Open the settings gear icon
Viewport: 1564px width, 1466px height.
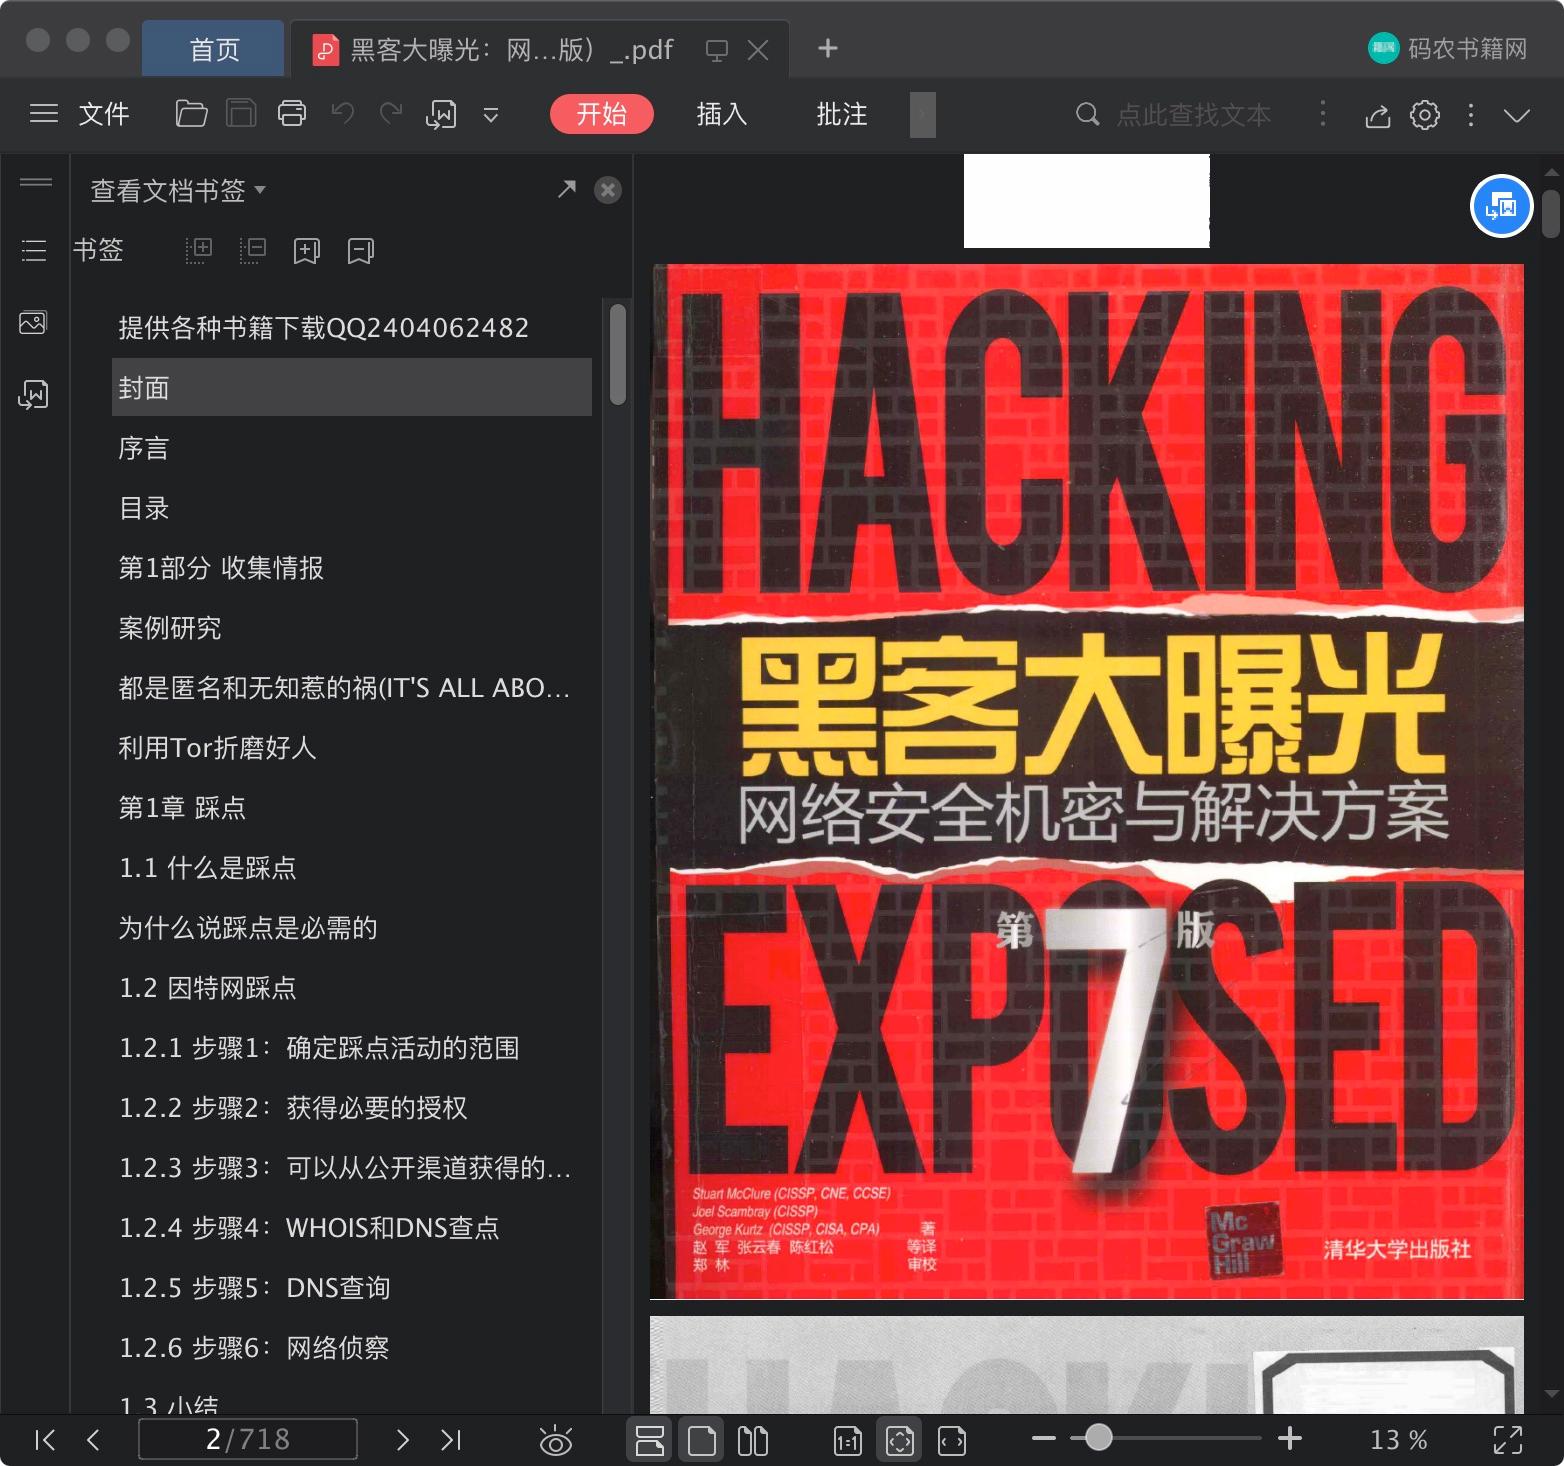click(x=1425, y=115)
